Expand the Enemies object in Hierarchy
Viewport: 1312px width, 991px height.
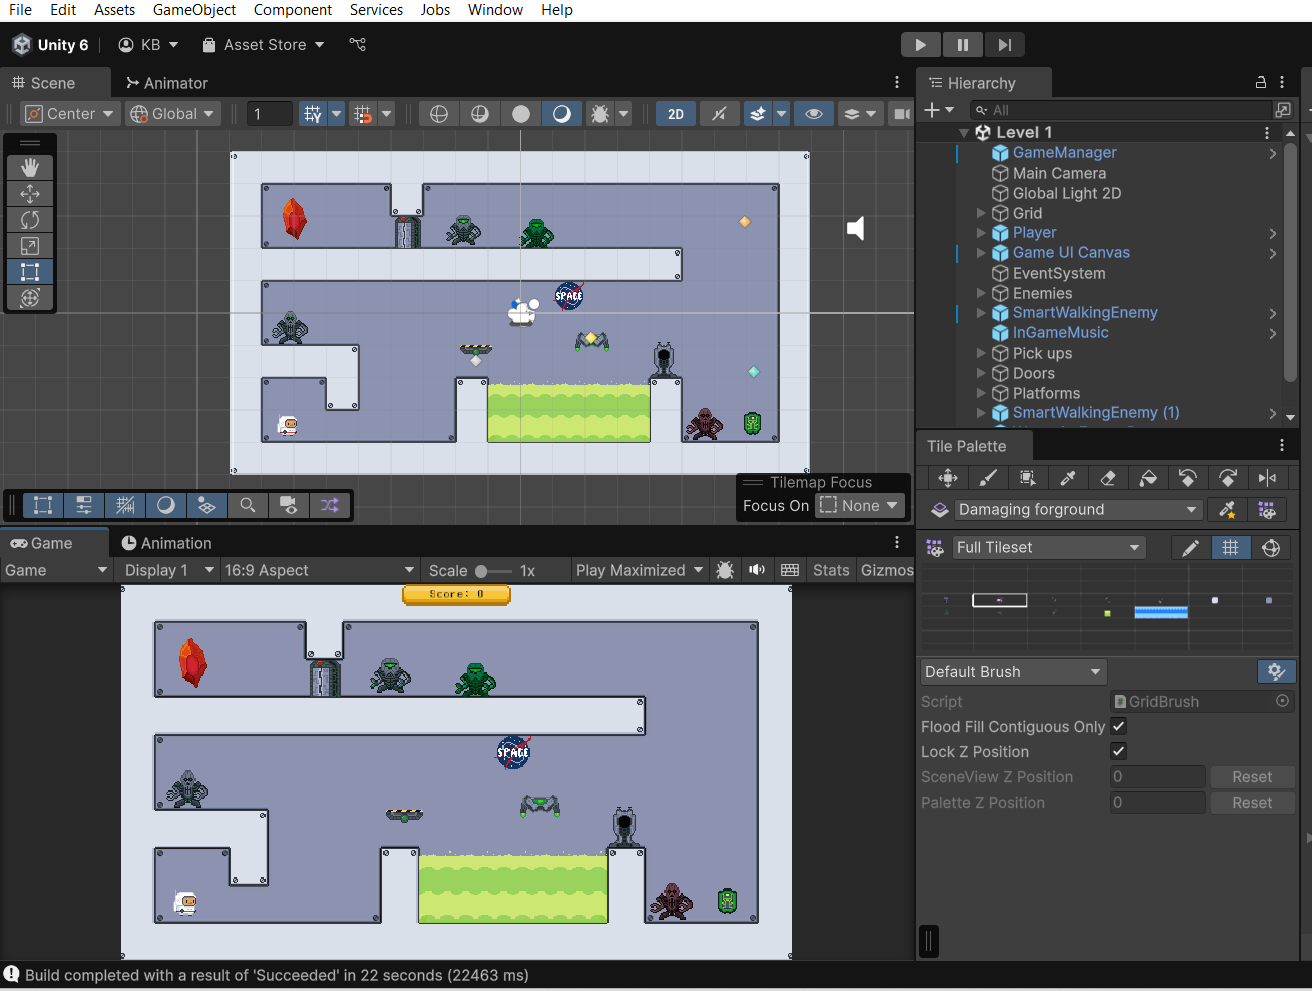coord(981,293)
